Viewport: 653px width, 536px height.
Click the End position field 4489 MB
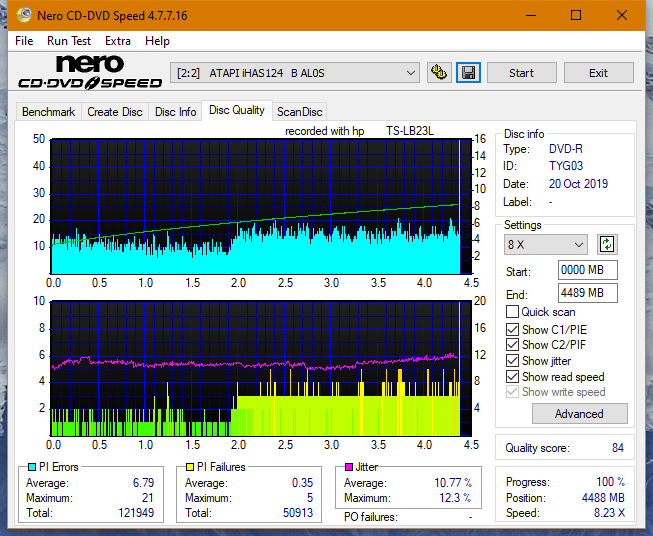(587, 293)
